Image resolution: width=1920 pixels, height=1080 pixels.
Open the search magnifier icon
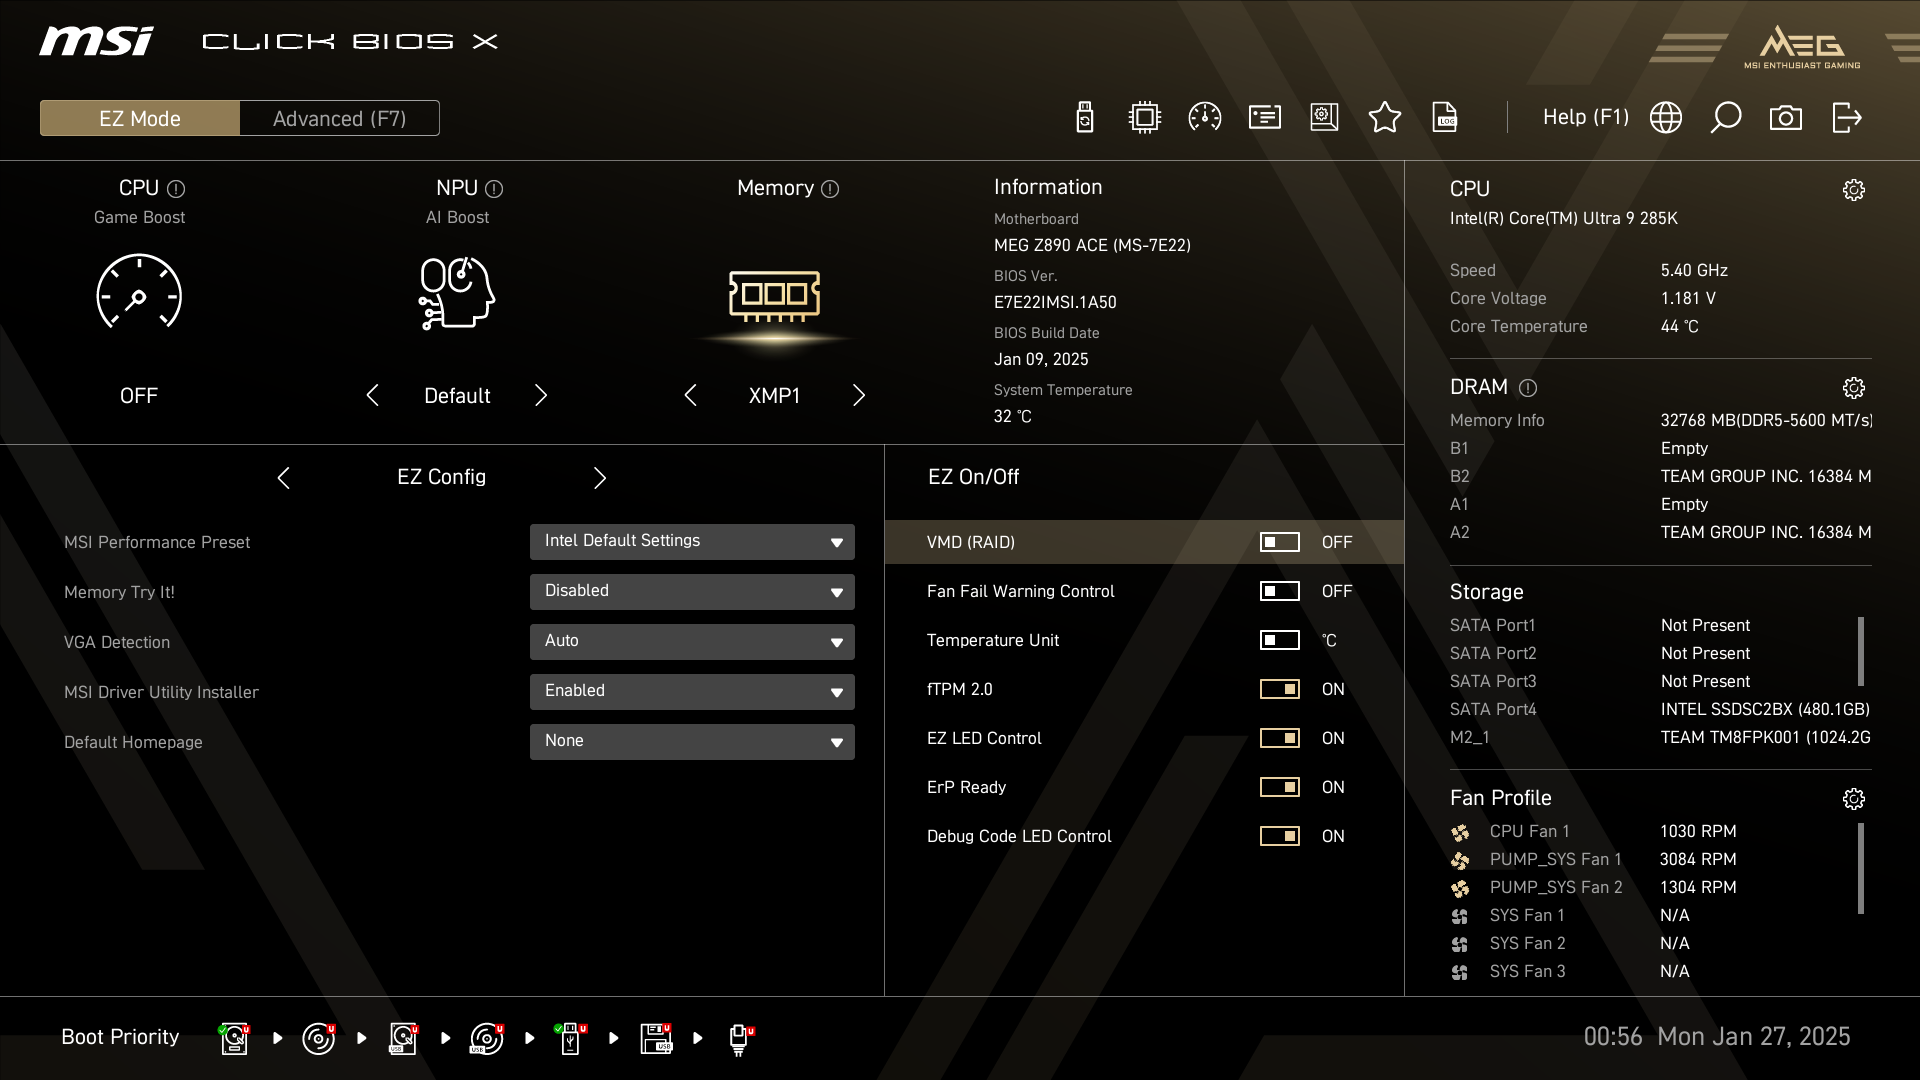click(x=1725, y=118)
